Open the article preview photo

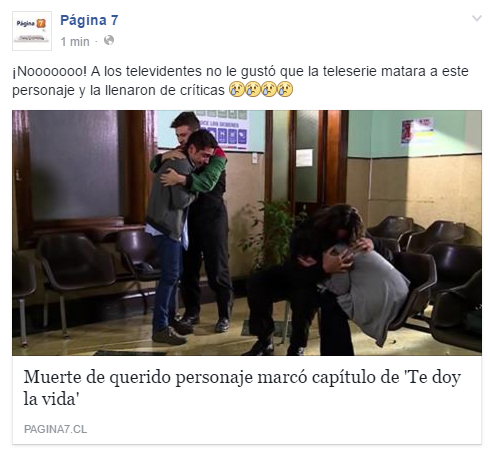247,233
